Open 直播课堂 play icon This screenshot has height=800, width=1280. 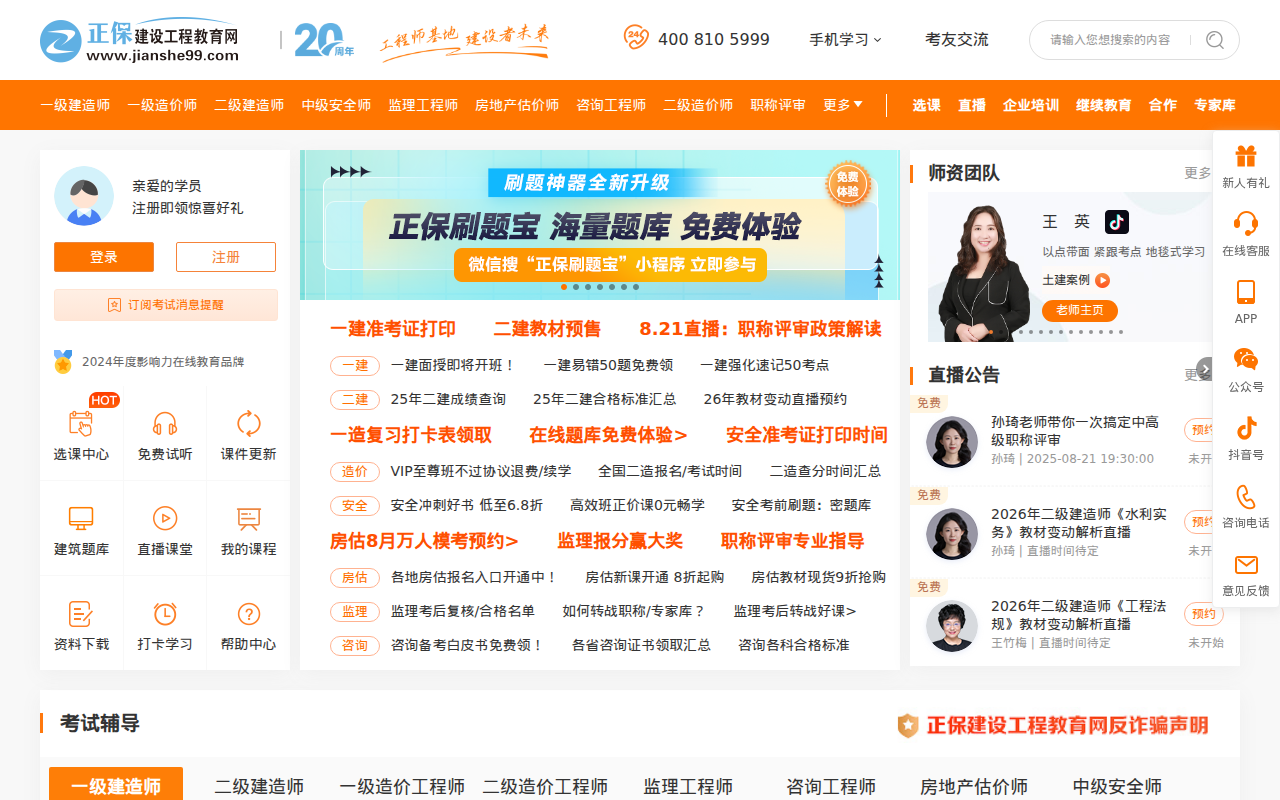pos(165,518)
